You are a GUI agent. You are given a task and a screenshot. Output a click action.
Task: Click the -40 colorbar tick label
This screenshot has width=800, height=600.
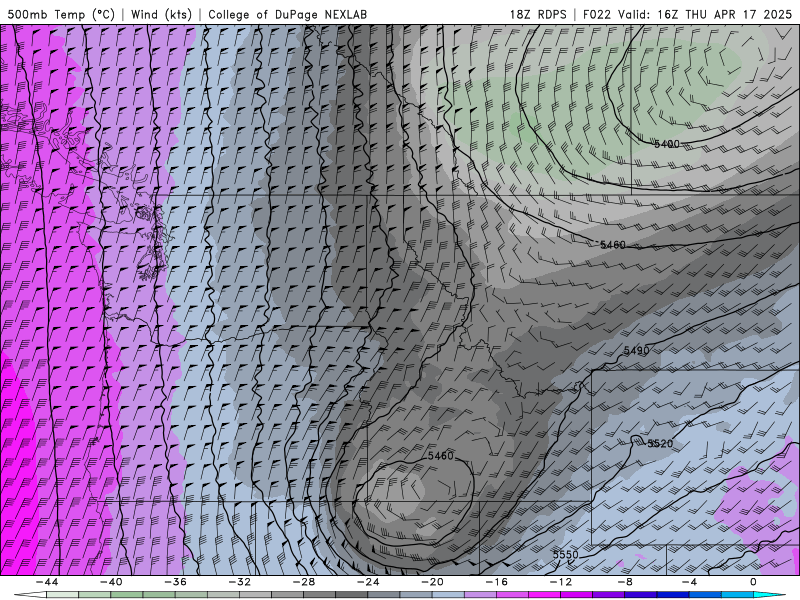click(111, 582)
